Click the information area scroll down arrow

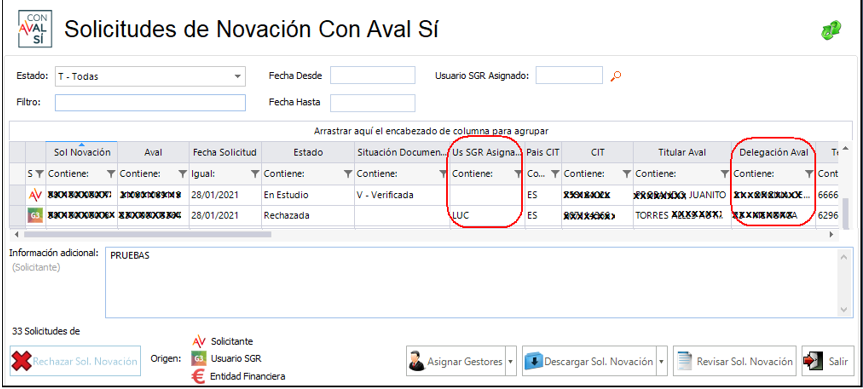click(x=845, y=310)
